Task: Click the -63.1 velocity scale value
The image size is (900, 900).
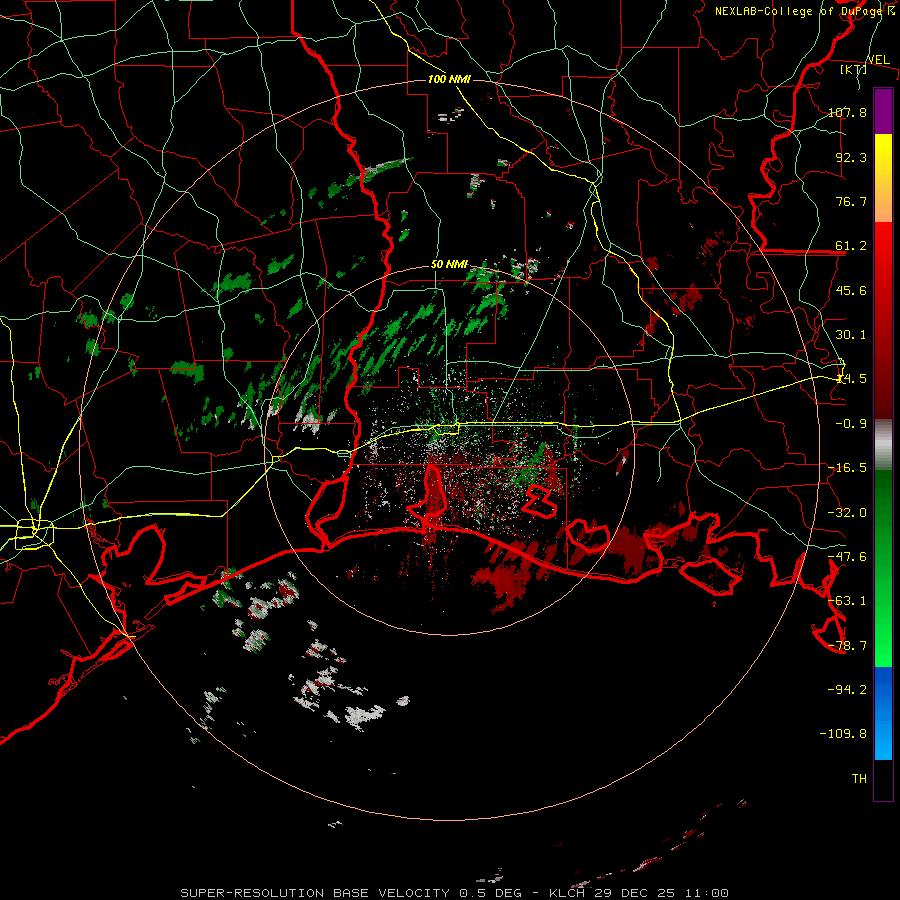Action: tap(847, 601)
